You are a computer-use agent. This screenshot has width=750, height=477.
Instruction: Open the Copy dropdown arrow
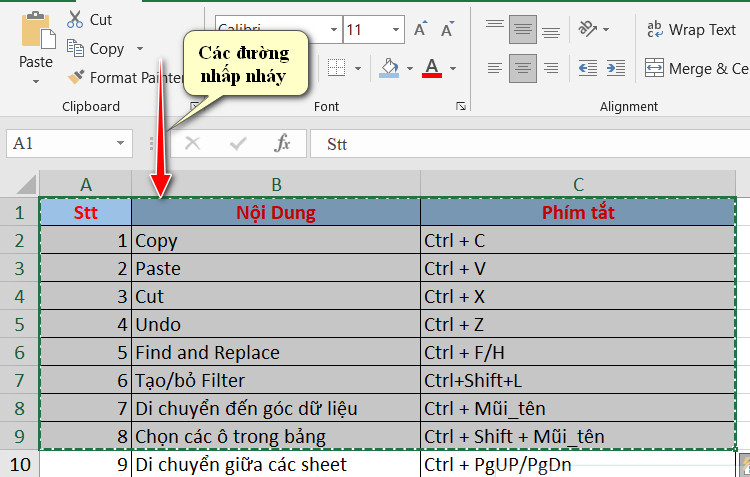point(140,48)
